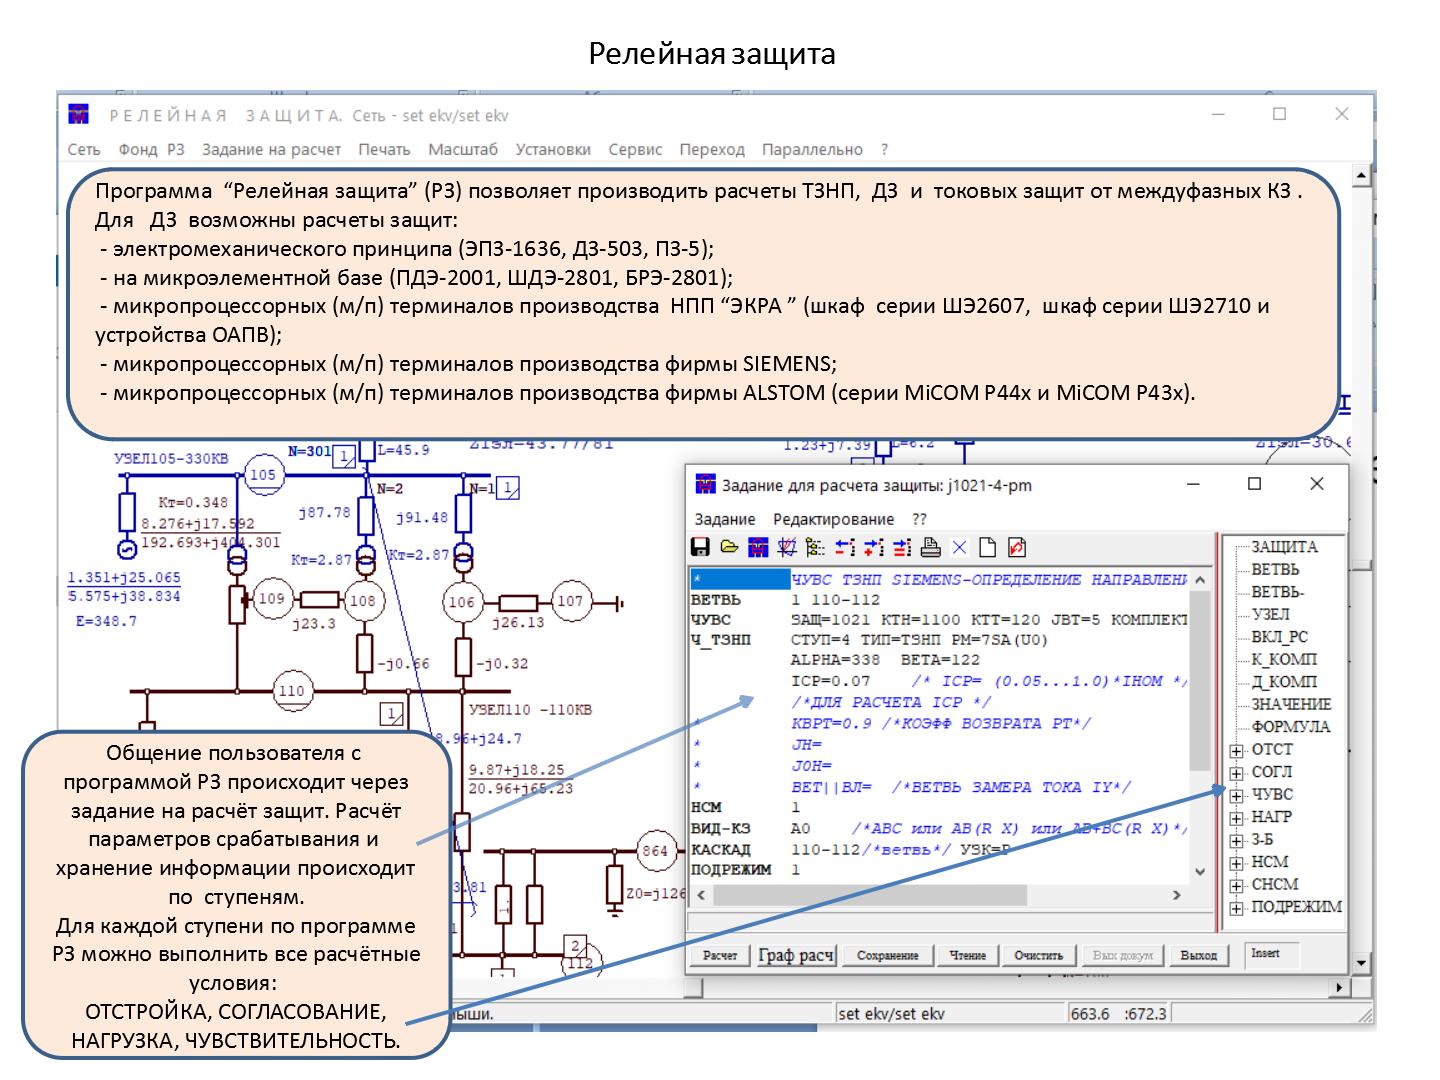Viewport: 1440px width, 1080px height.
Task: Click the floppy disk save icon
Action: (700, 548)
